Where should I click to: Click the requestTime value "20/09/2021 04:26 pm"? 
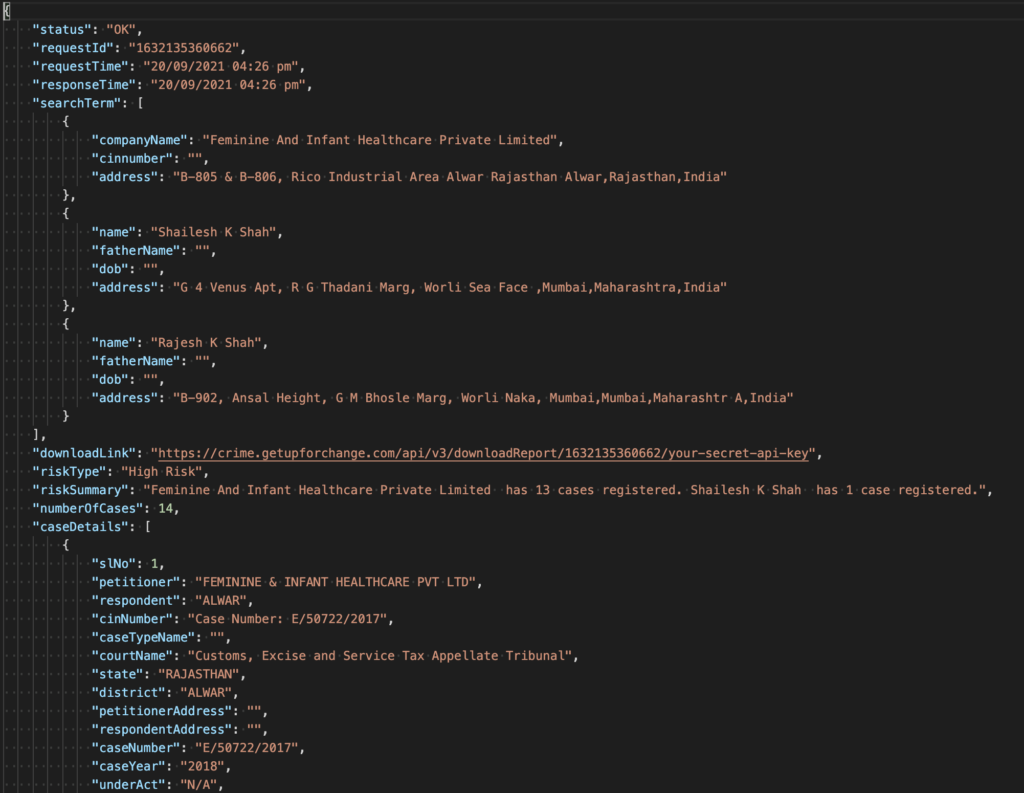point(221,67)
